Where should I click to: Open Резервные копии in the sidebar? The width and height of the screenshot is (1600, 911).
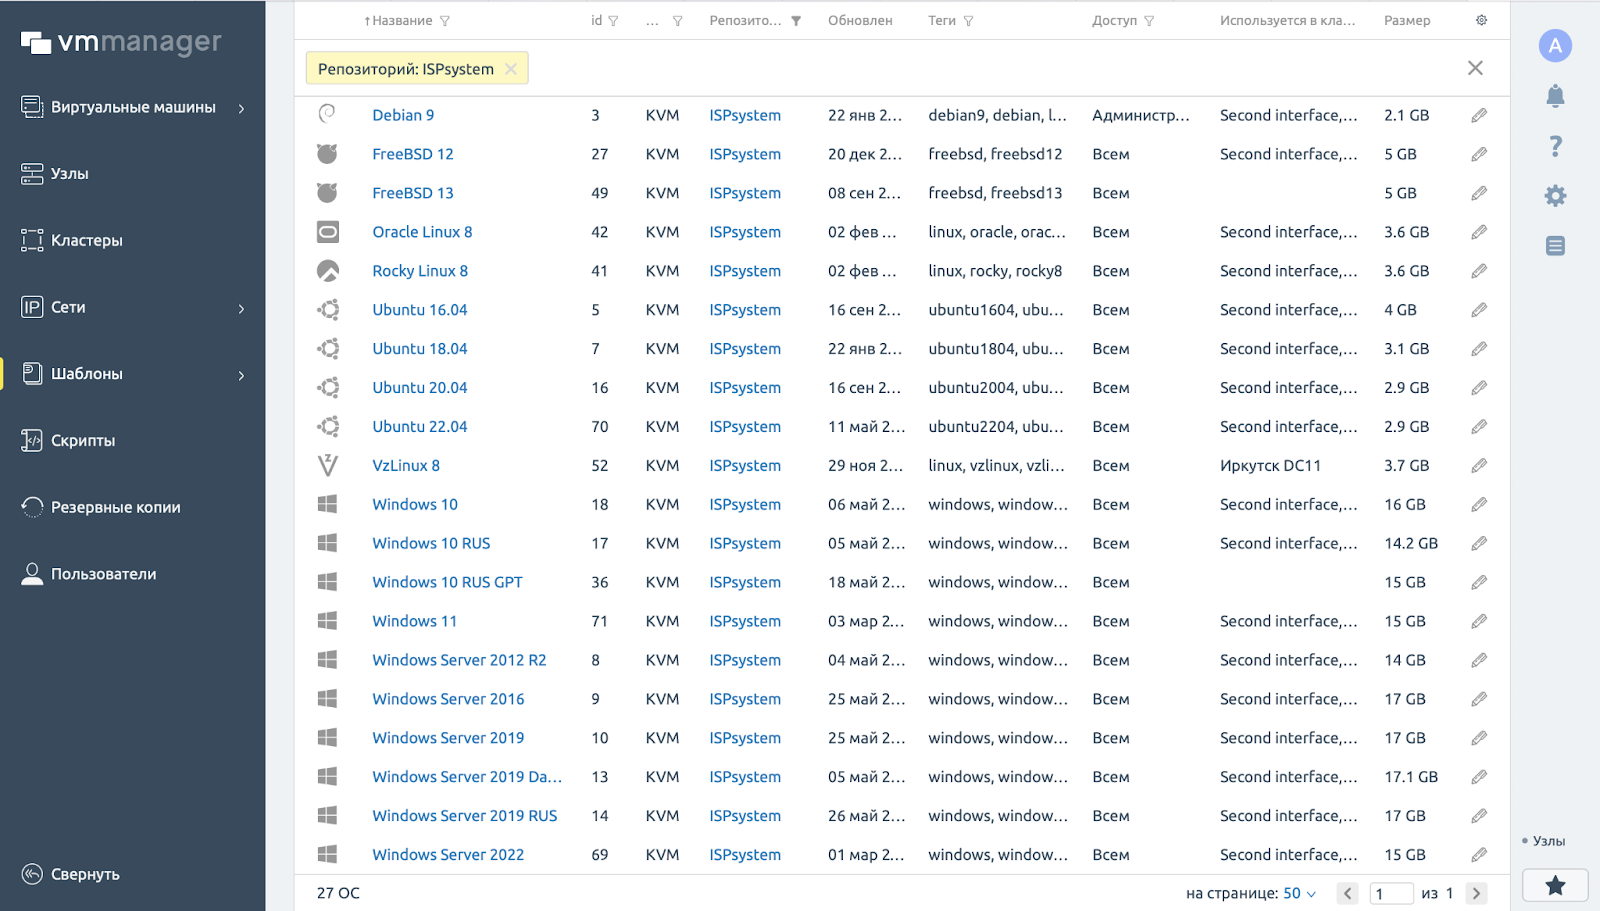[116, 508]
